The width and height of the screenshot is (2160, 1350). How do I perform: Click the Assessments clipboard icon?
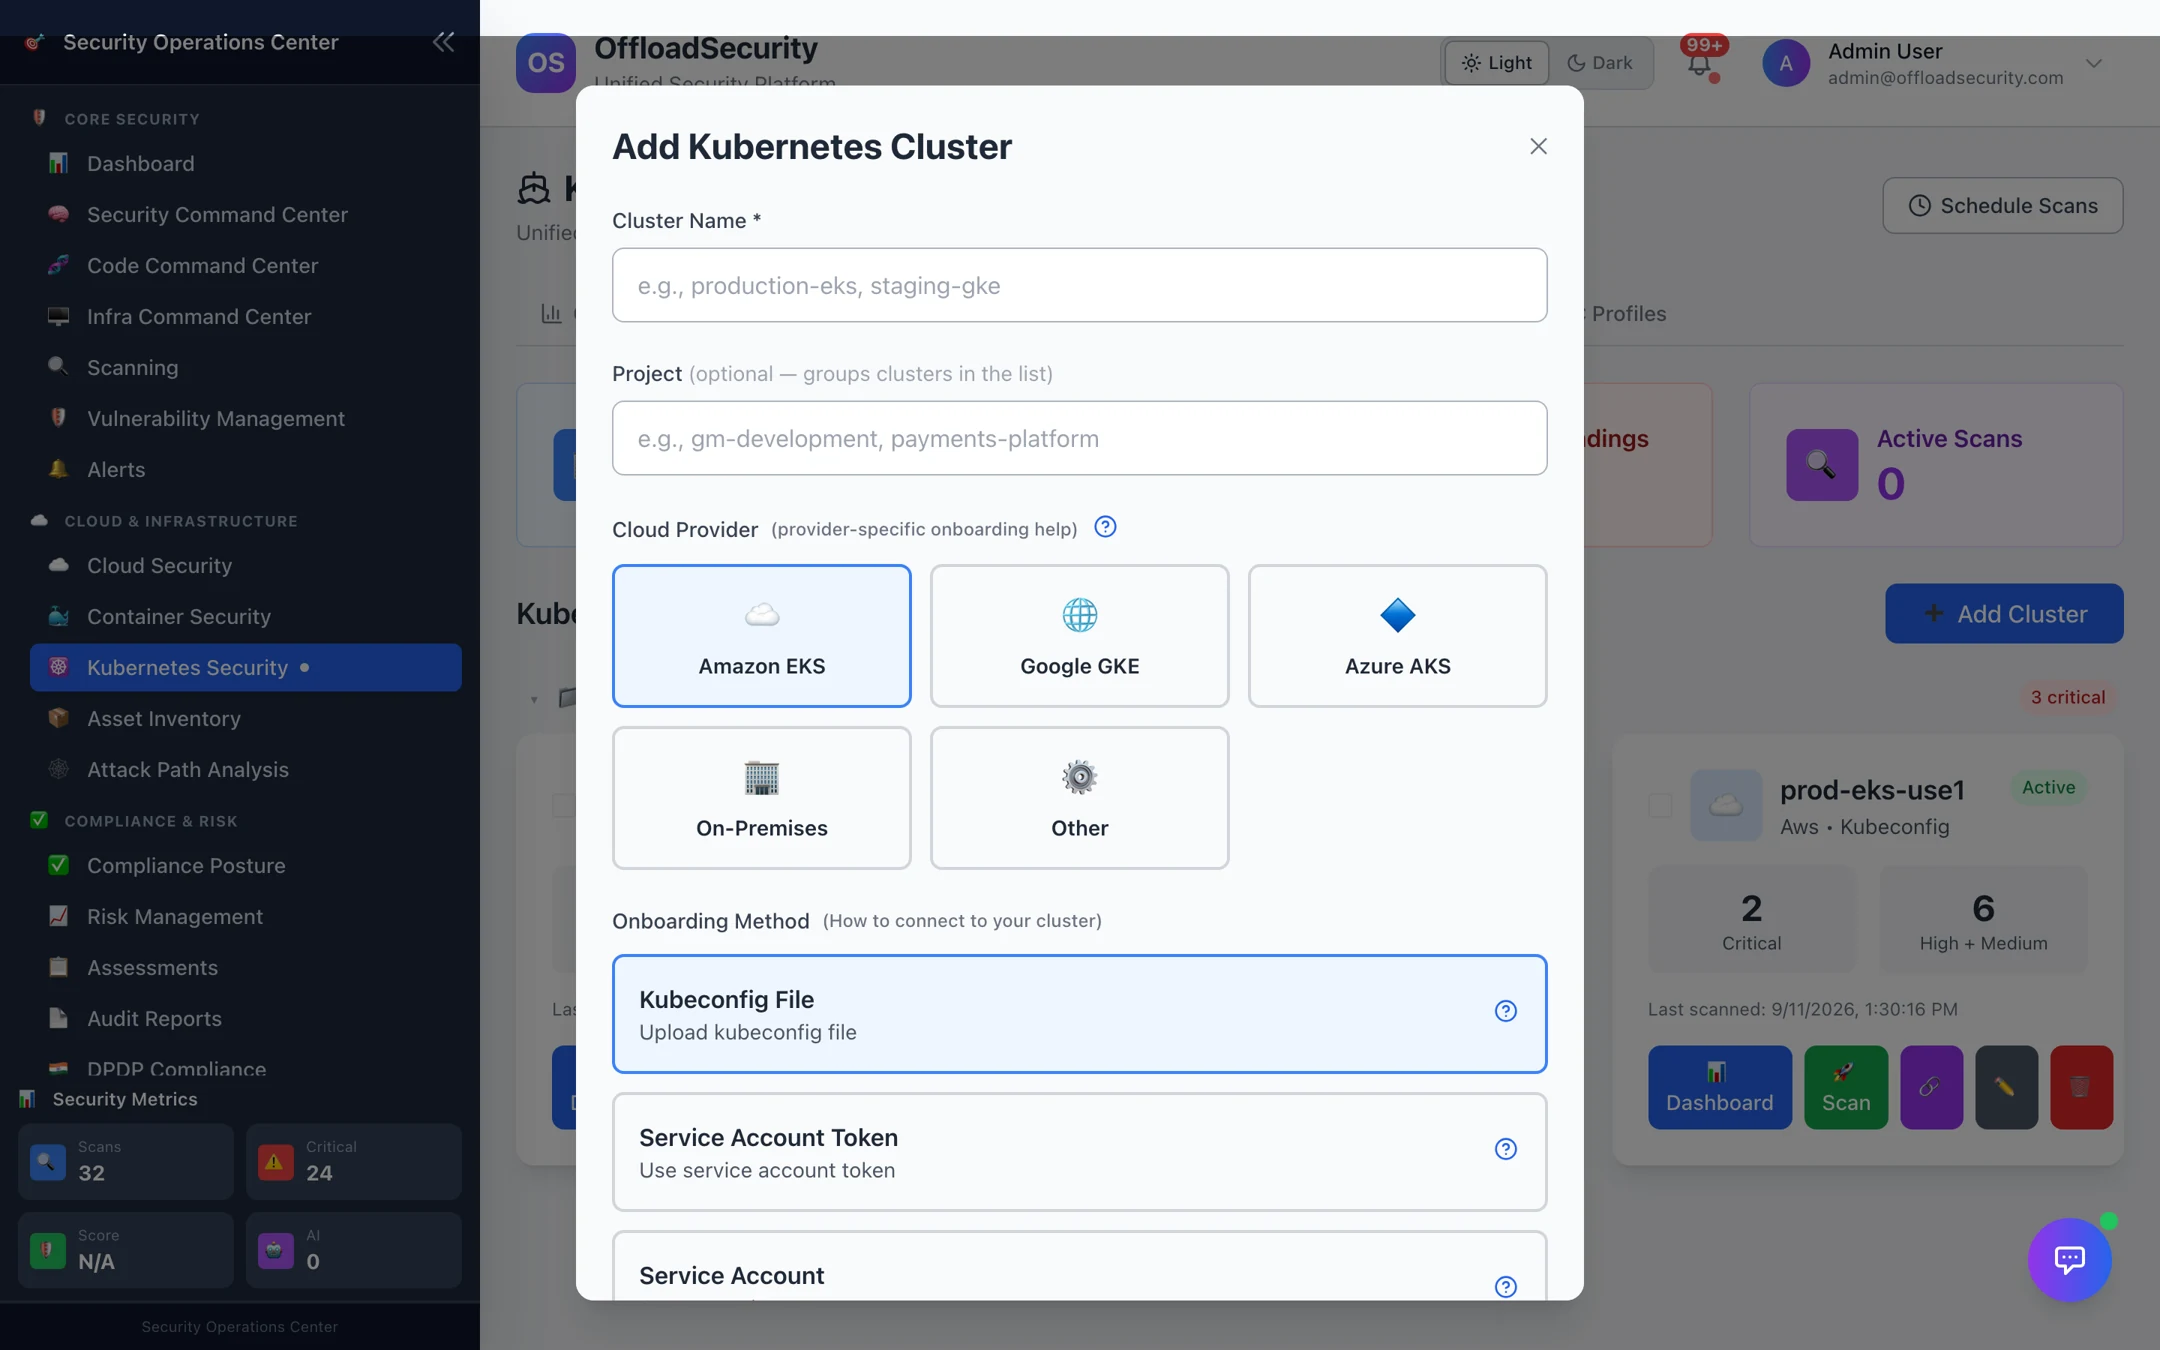[59, 967]
